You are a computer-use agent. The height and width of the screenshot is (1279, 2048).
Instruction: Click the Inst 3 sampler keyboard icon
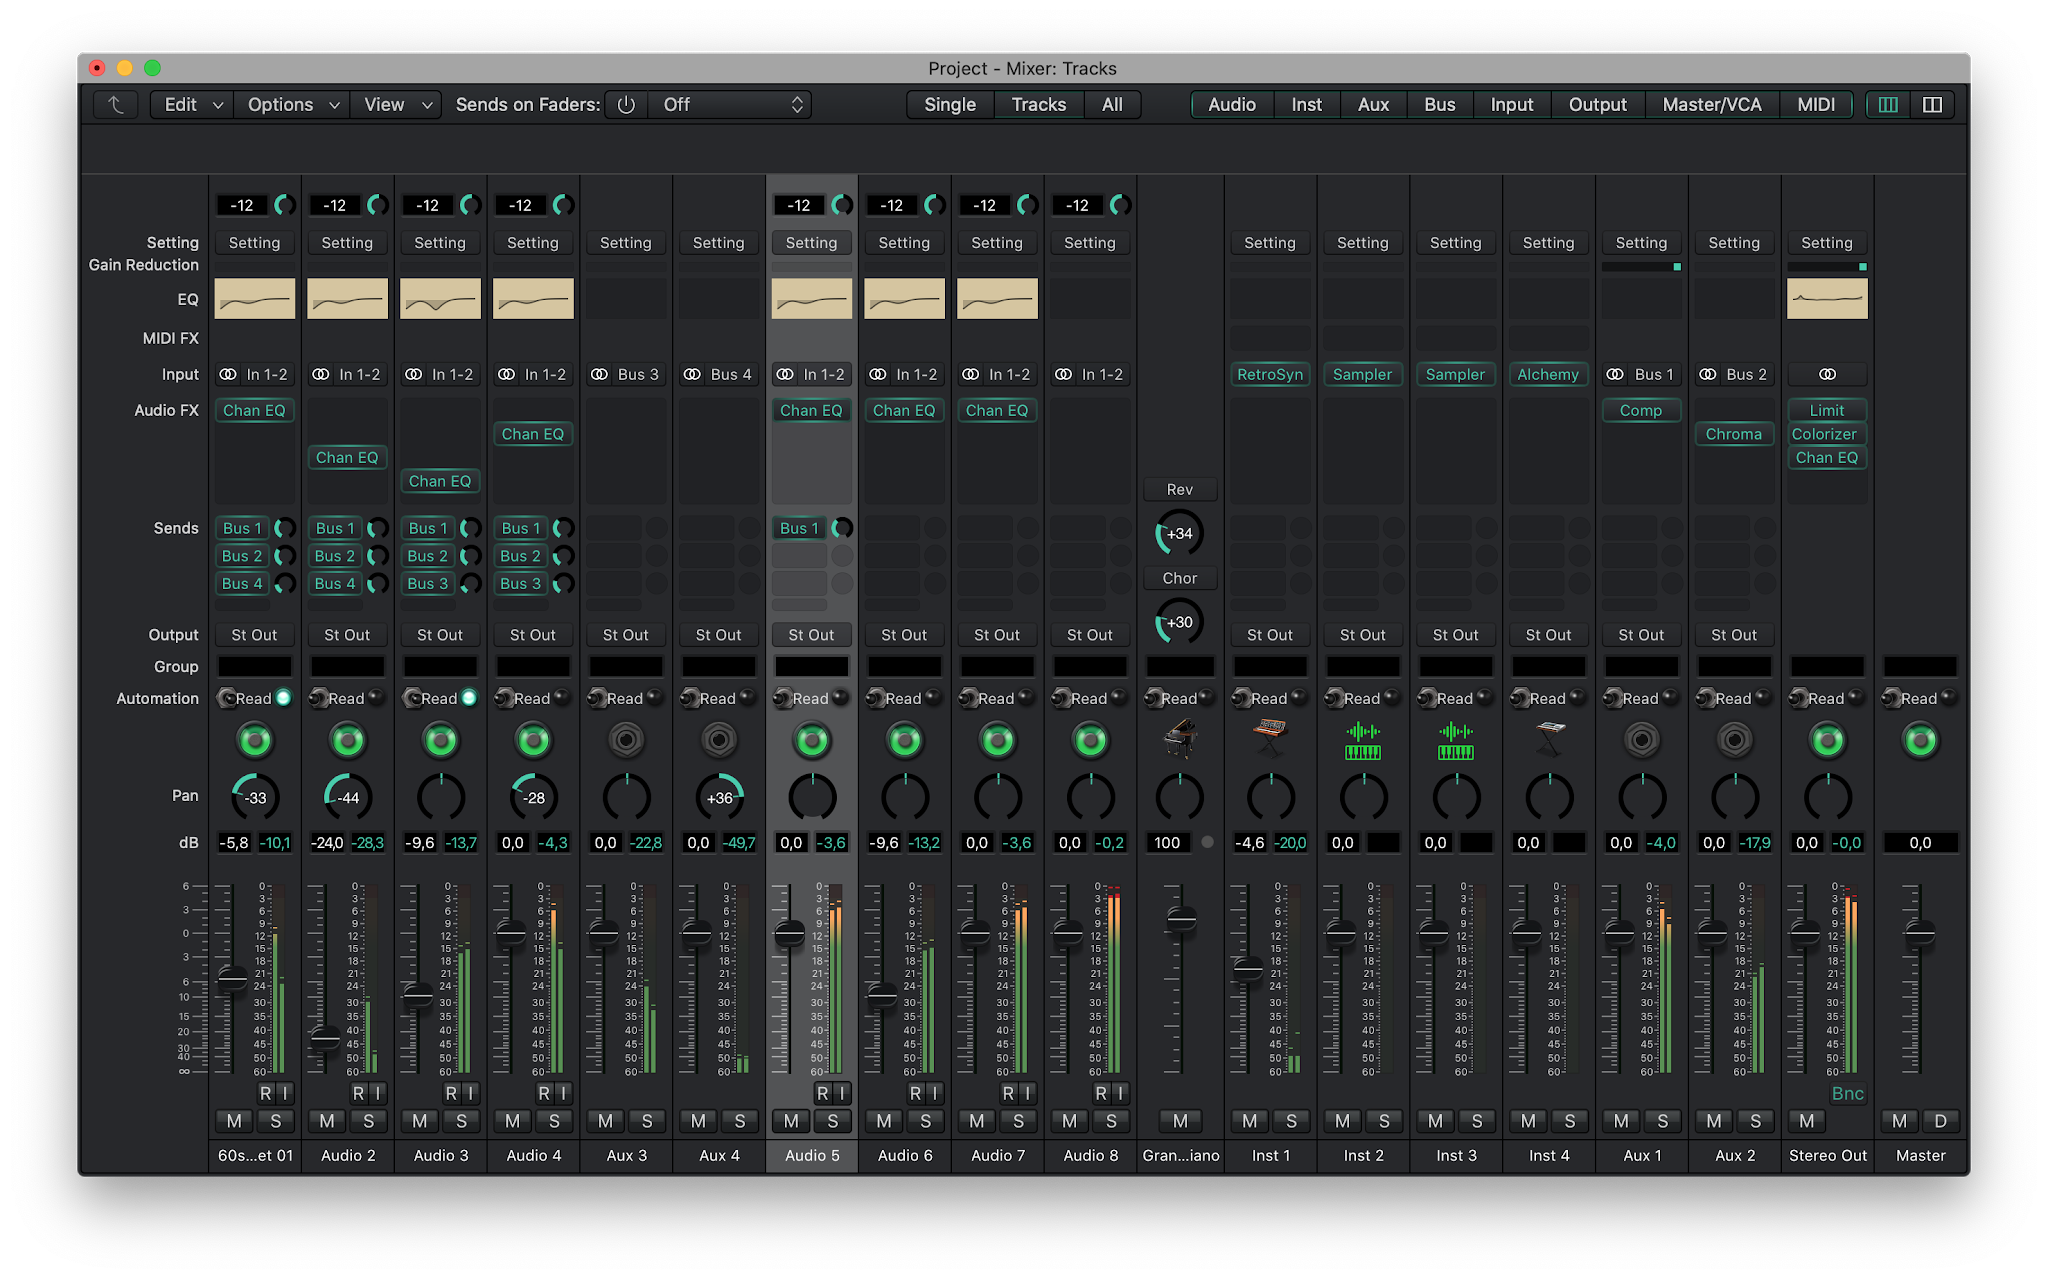pyautogui.click(x=1456, y=740)
